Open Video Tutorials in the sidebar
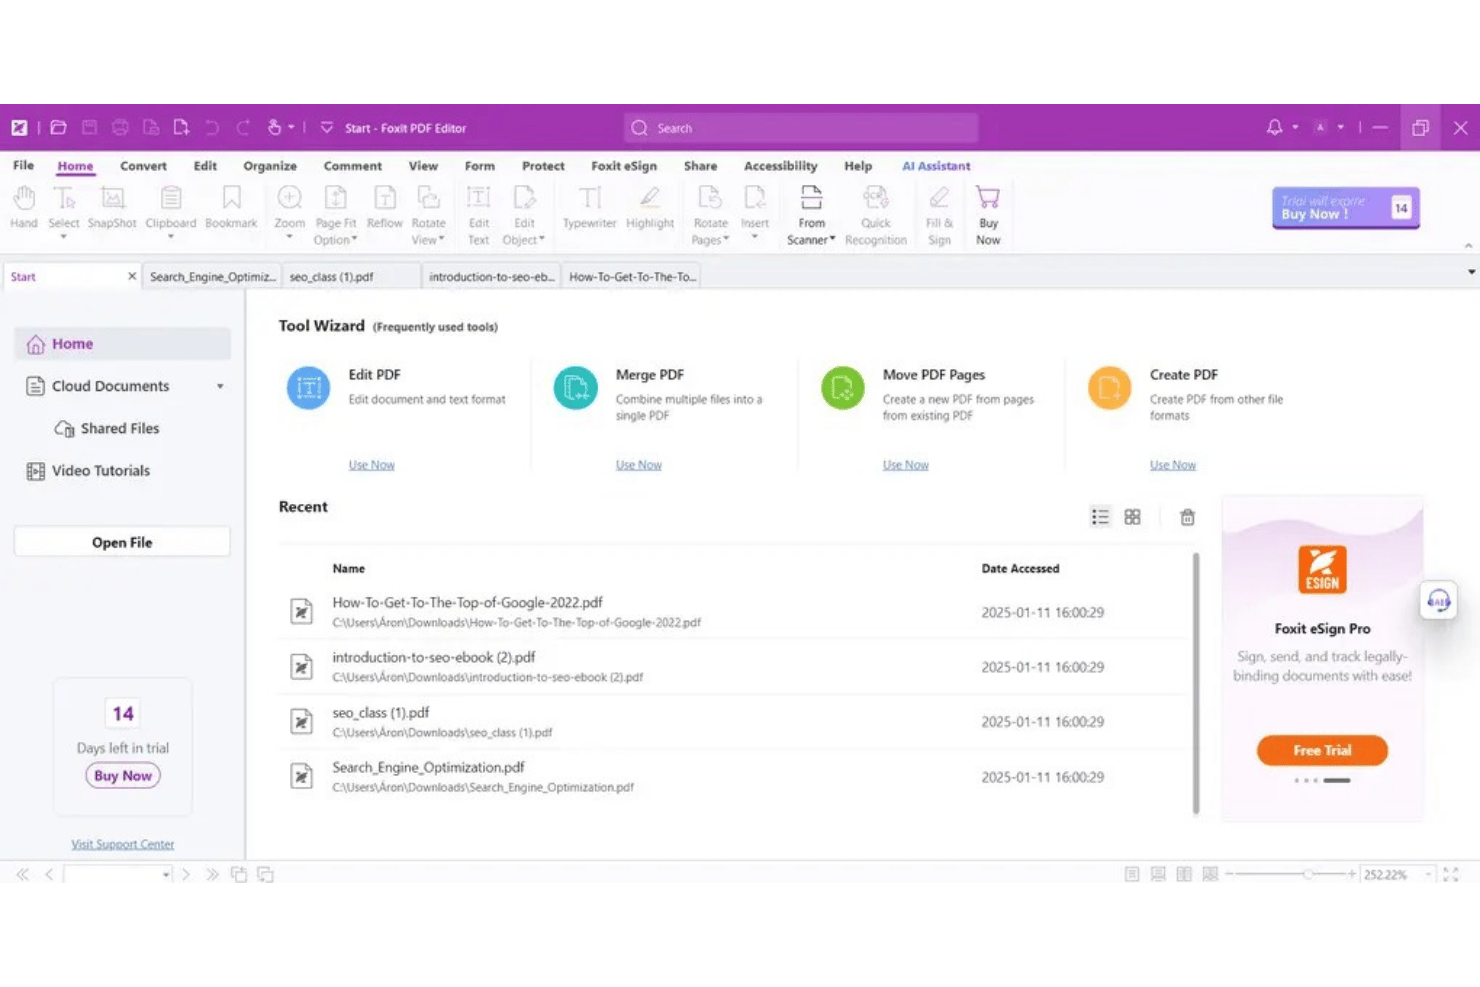1480x987 pixels. 88,471
